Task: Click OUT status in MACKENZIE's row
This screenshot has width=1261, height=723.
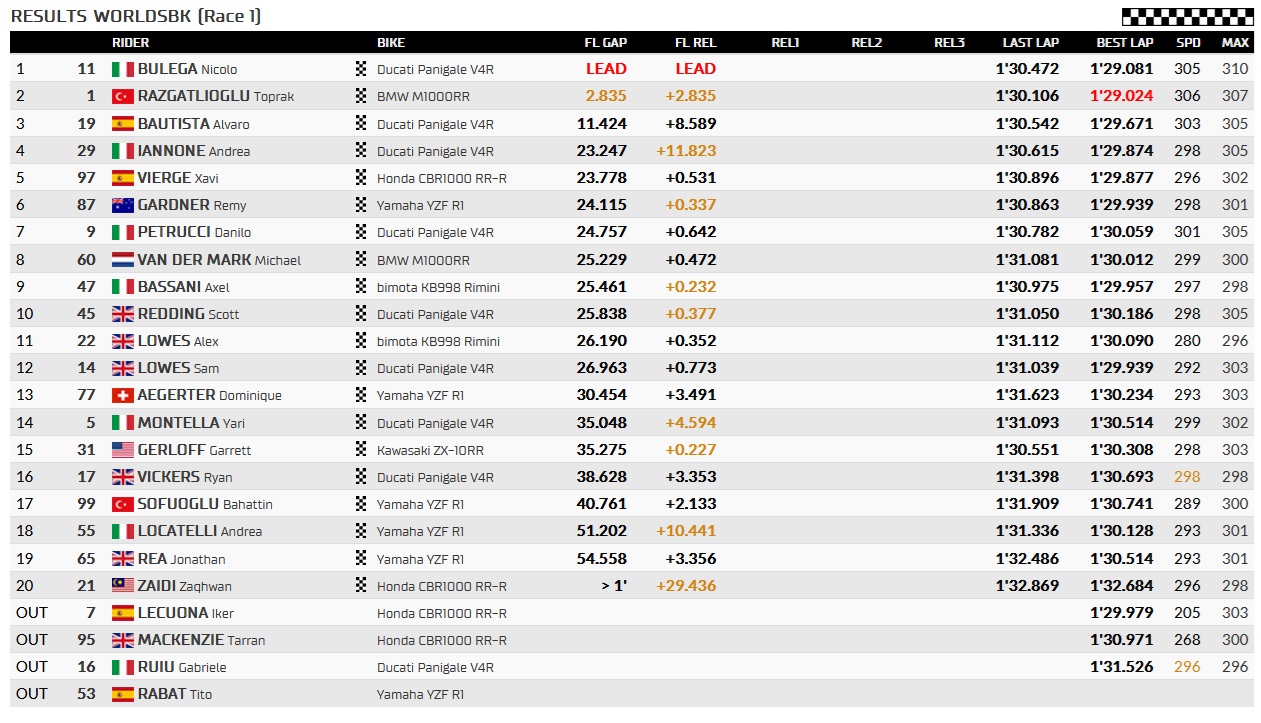Action: (32, 640)
